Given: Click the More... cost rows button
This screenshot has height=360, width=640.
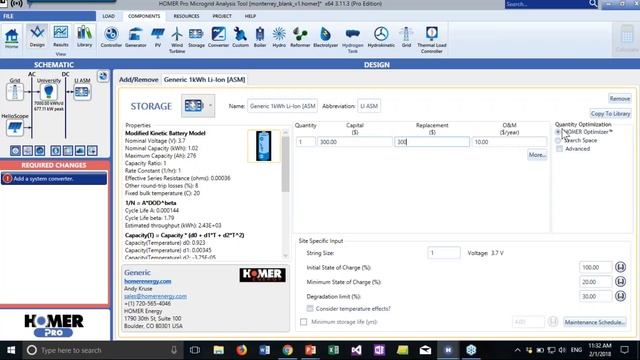Looking at the screenshot, I should click(537, 155).
